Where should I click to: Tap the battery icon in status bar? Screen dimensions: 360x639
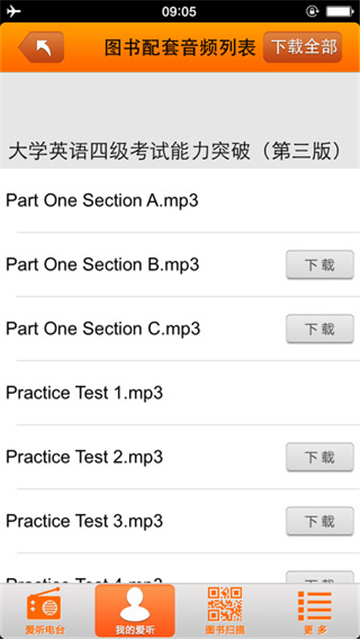click(339, 11)
